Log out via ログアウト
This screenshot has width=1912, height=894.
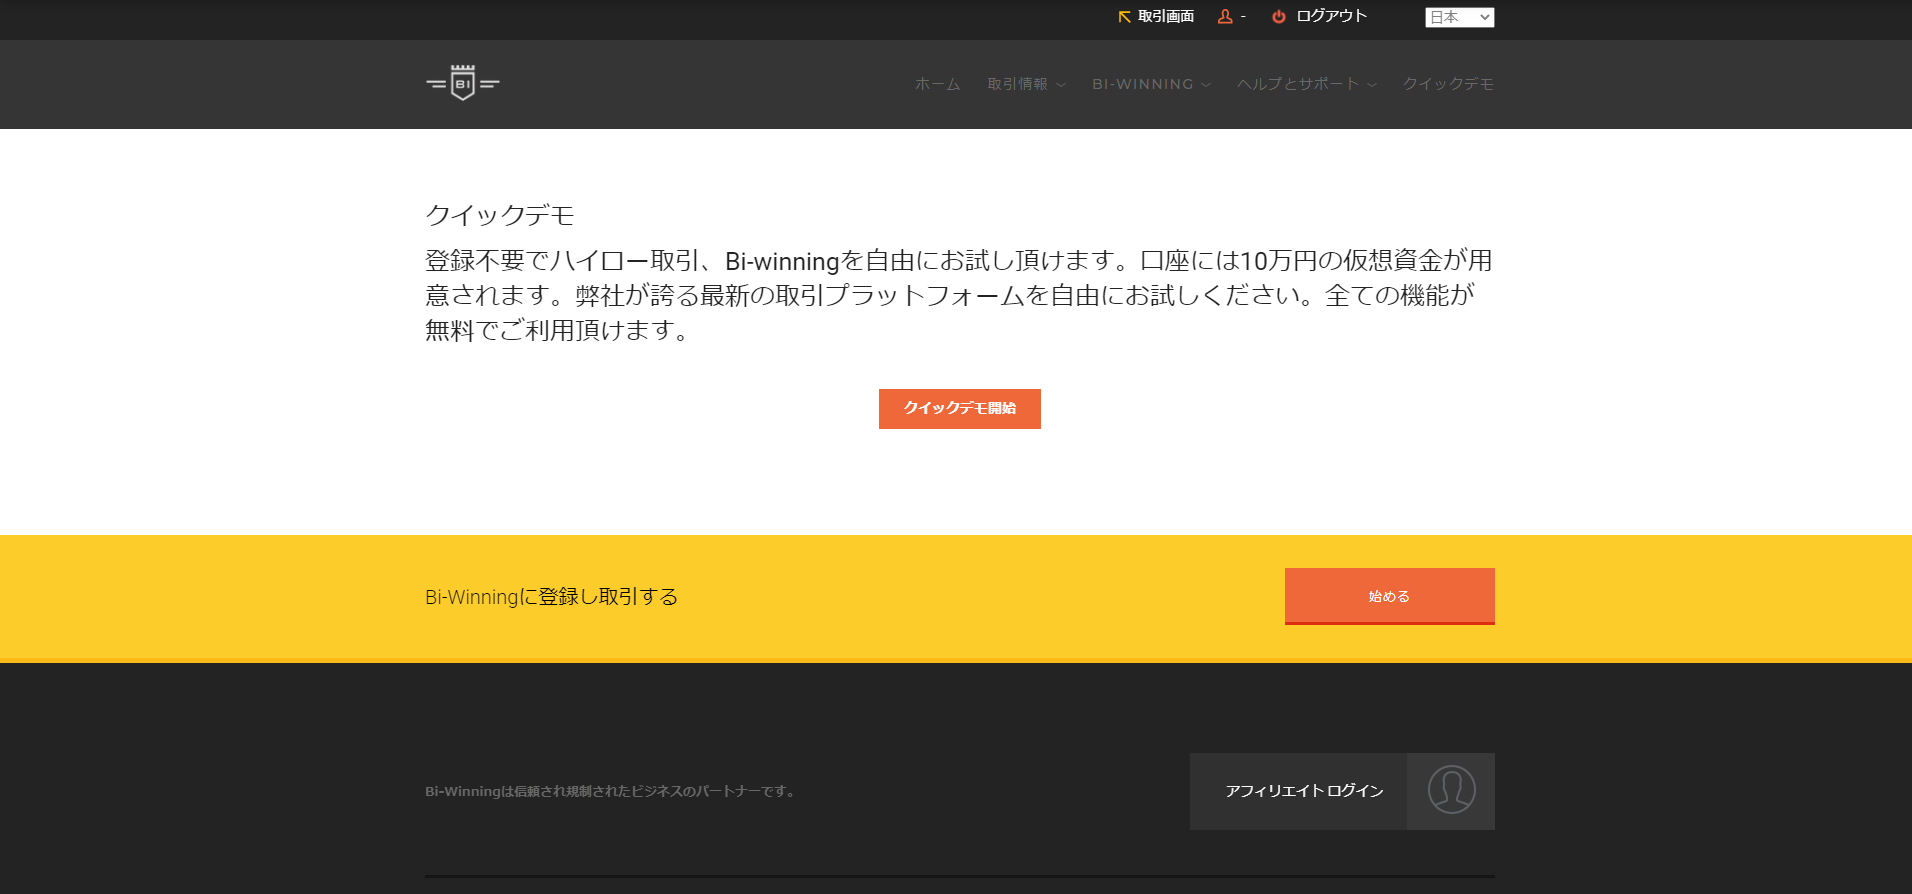(1331, 16)
